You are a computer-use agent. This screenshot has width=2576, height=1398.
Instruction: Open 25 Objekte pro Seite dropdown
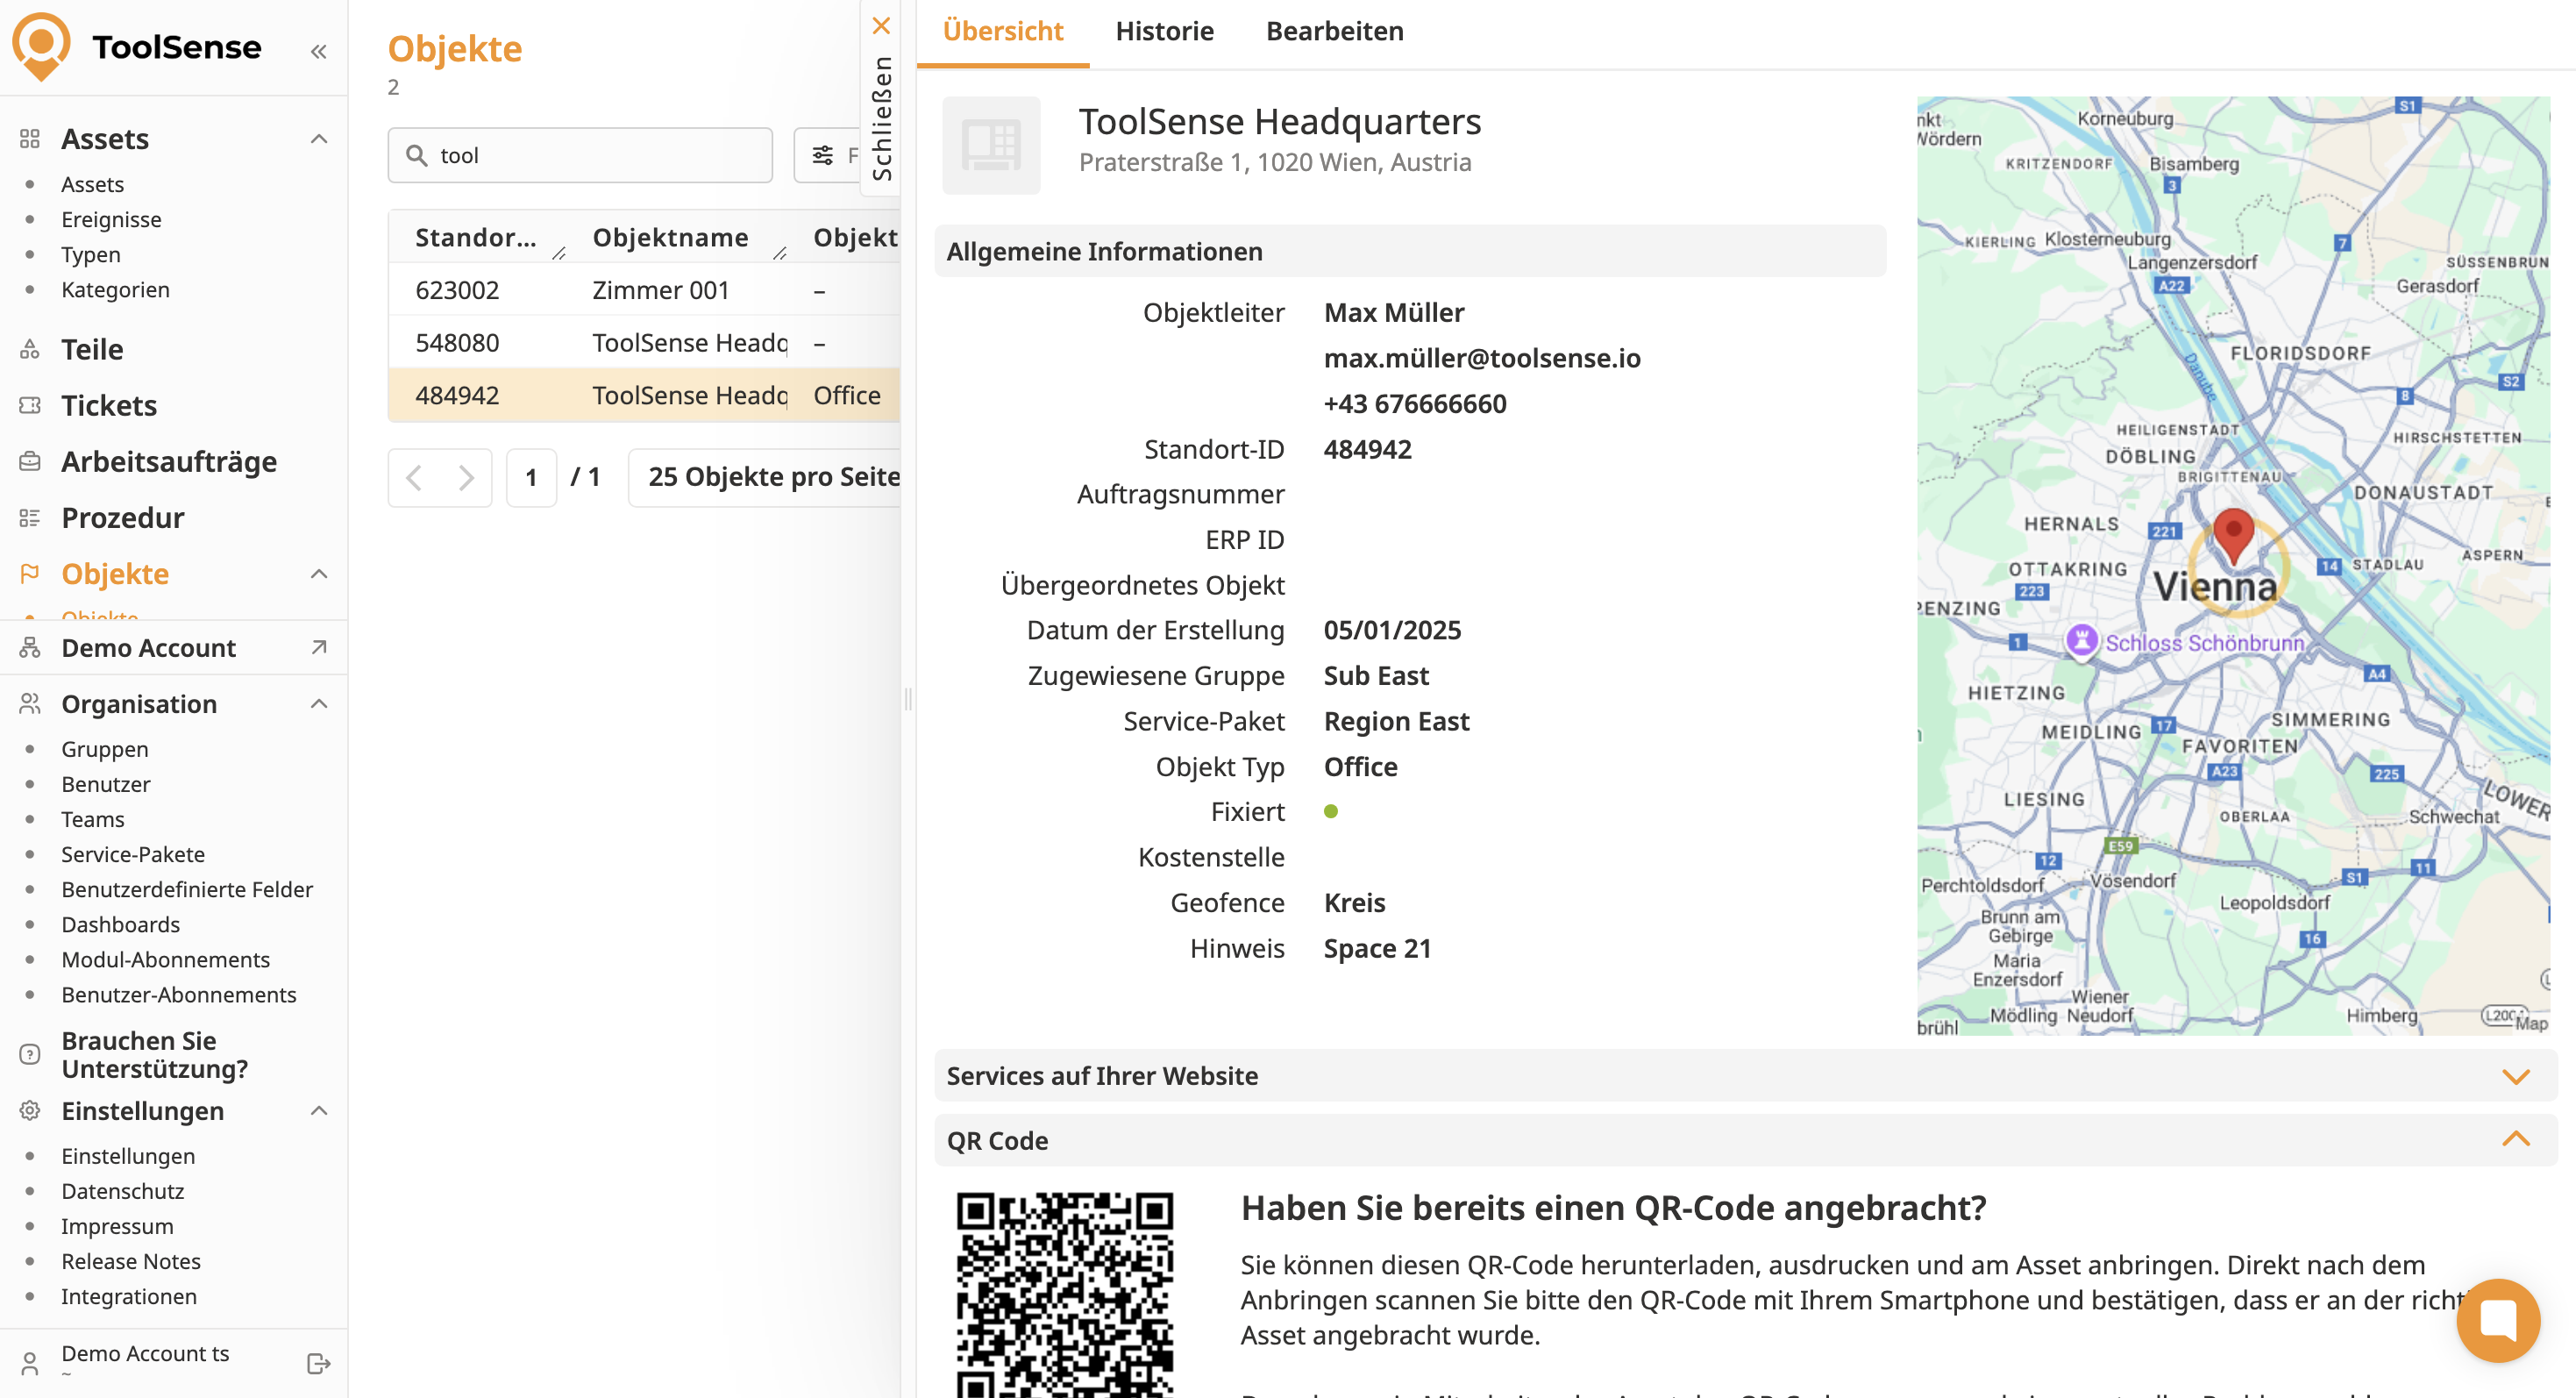[772, 477]
